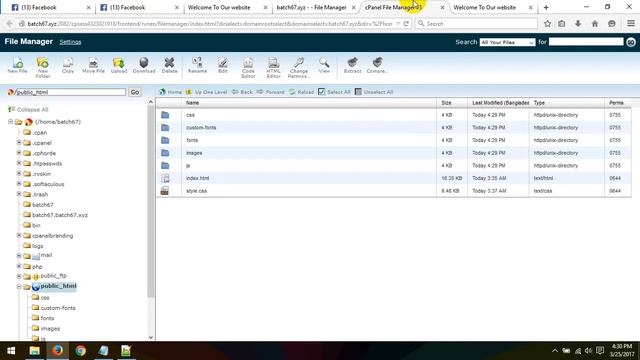Click the Edit toolbar icon

[x=223, y=65]
